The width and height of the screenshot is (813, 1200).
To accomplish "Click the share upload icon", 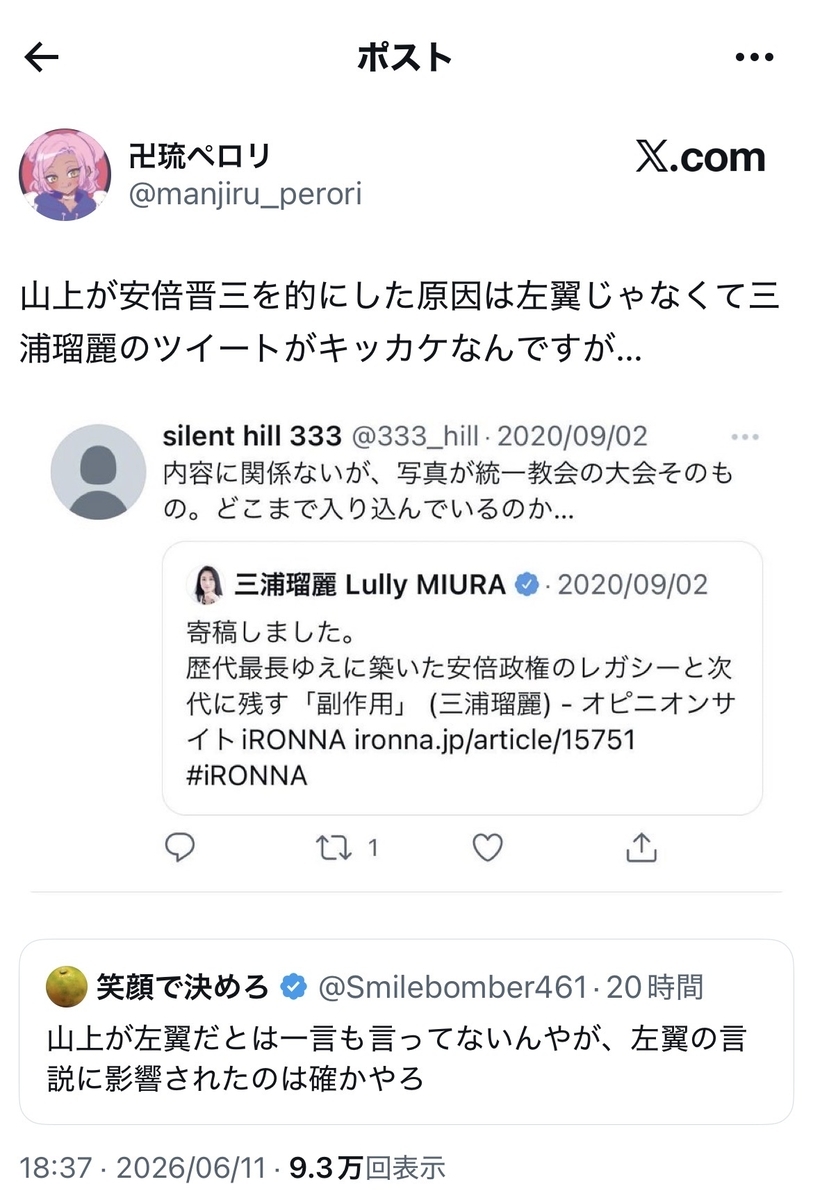I will click(640, 848).
